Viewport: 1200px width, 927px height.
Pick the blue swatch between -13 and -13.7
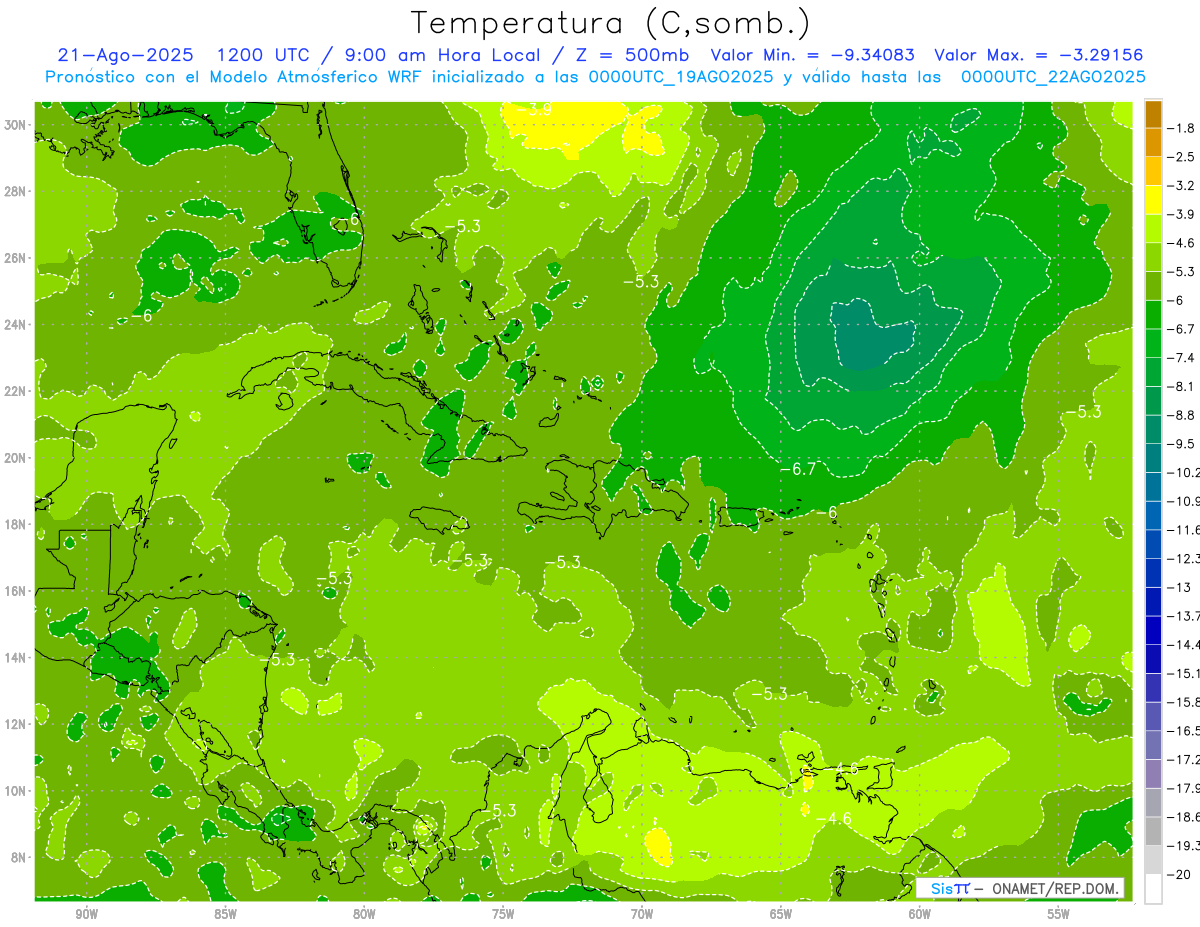click(x=1154, y=601)
